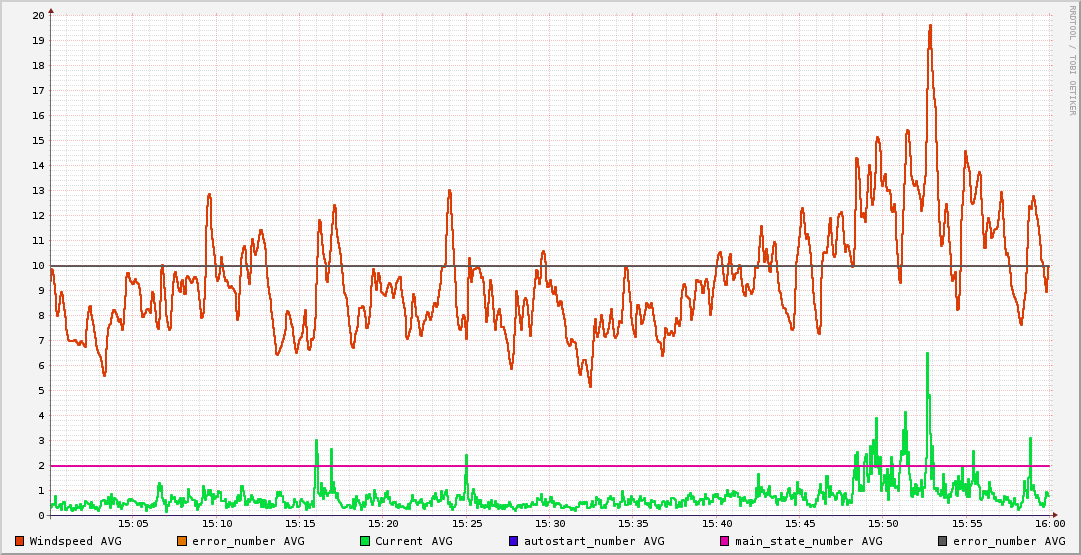Screen dimensions: 1081x555
Task: Click the 15:05 time axis label
Action: pos(134,524)
